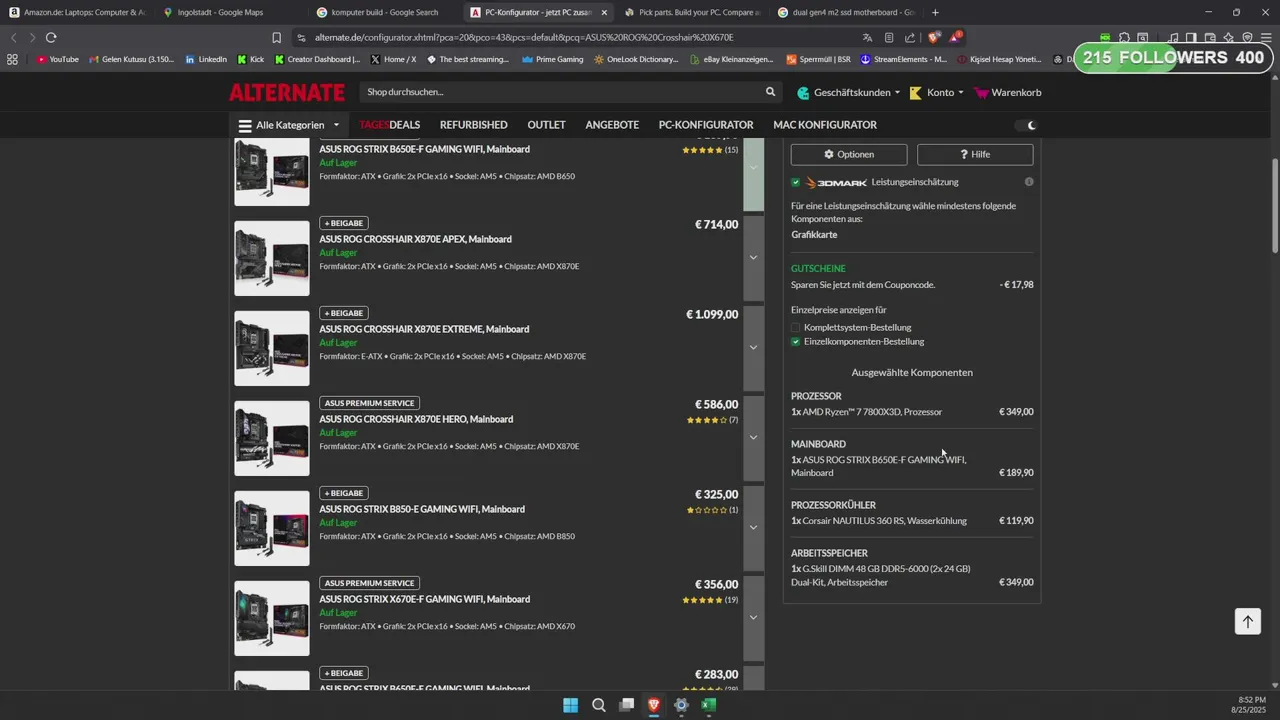
Task: Open Geschäftskunden dropdown
Action: [x=848, y=92]
